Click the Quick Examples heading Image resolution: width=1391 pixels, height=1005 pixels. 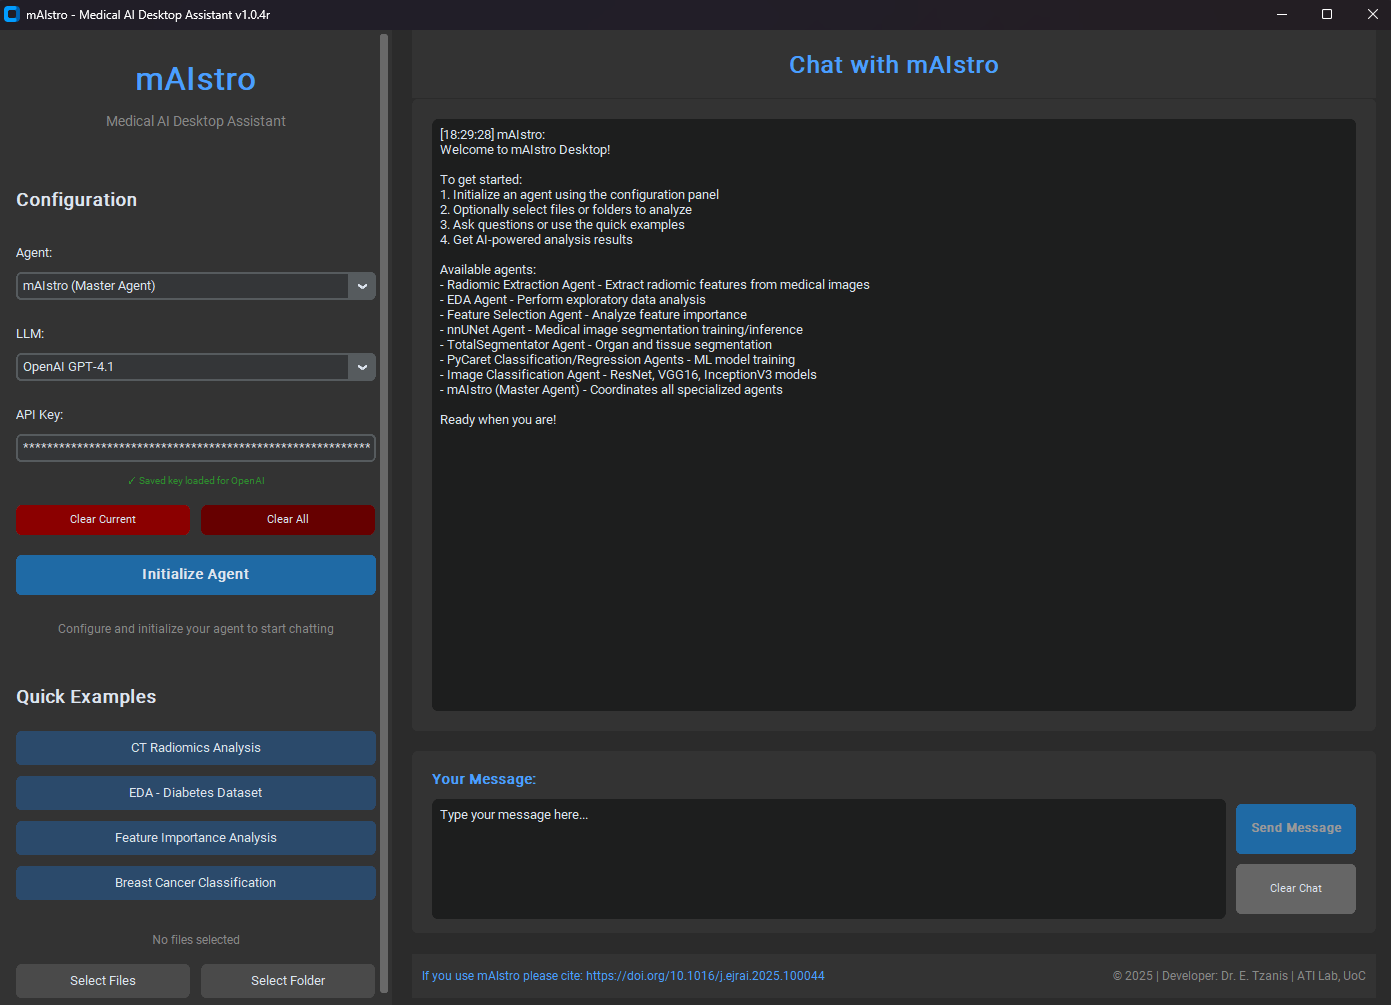86,697
